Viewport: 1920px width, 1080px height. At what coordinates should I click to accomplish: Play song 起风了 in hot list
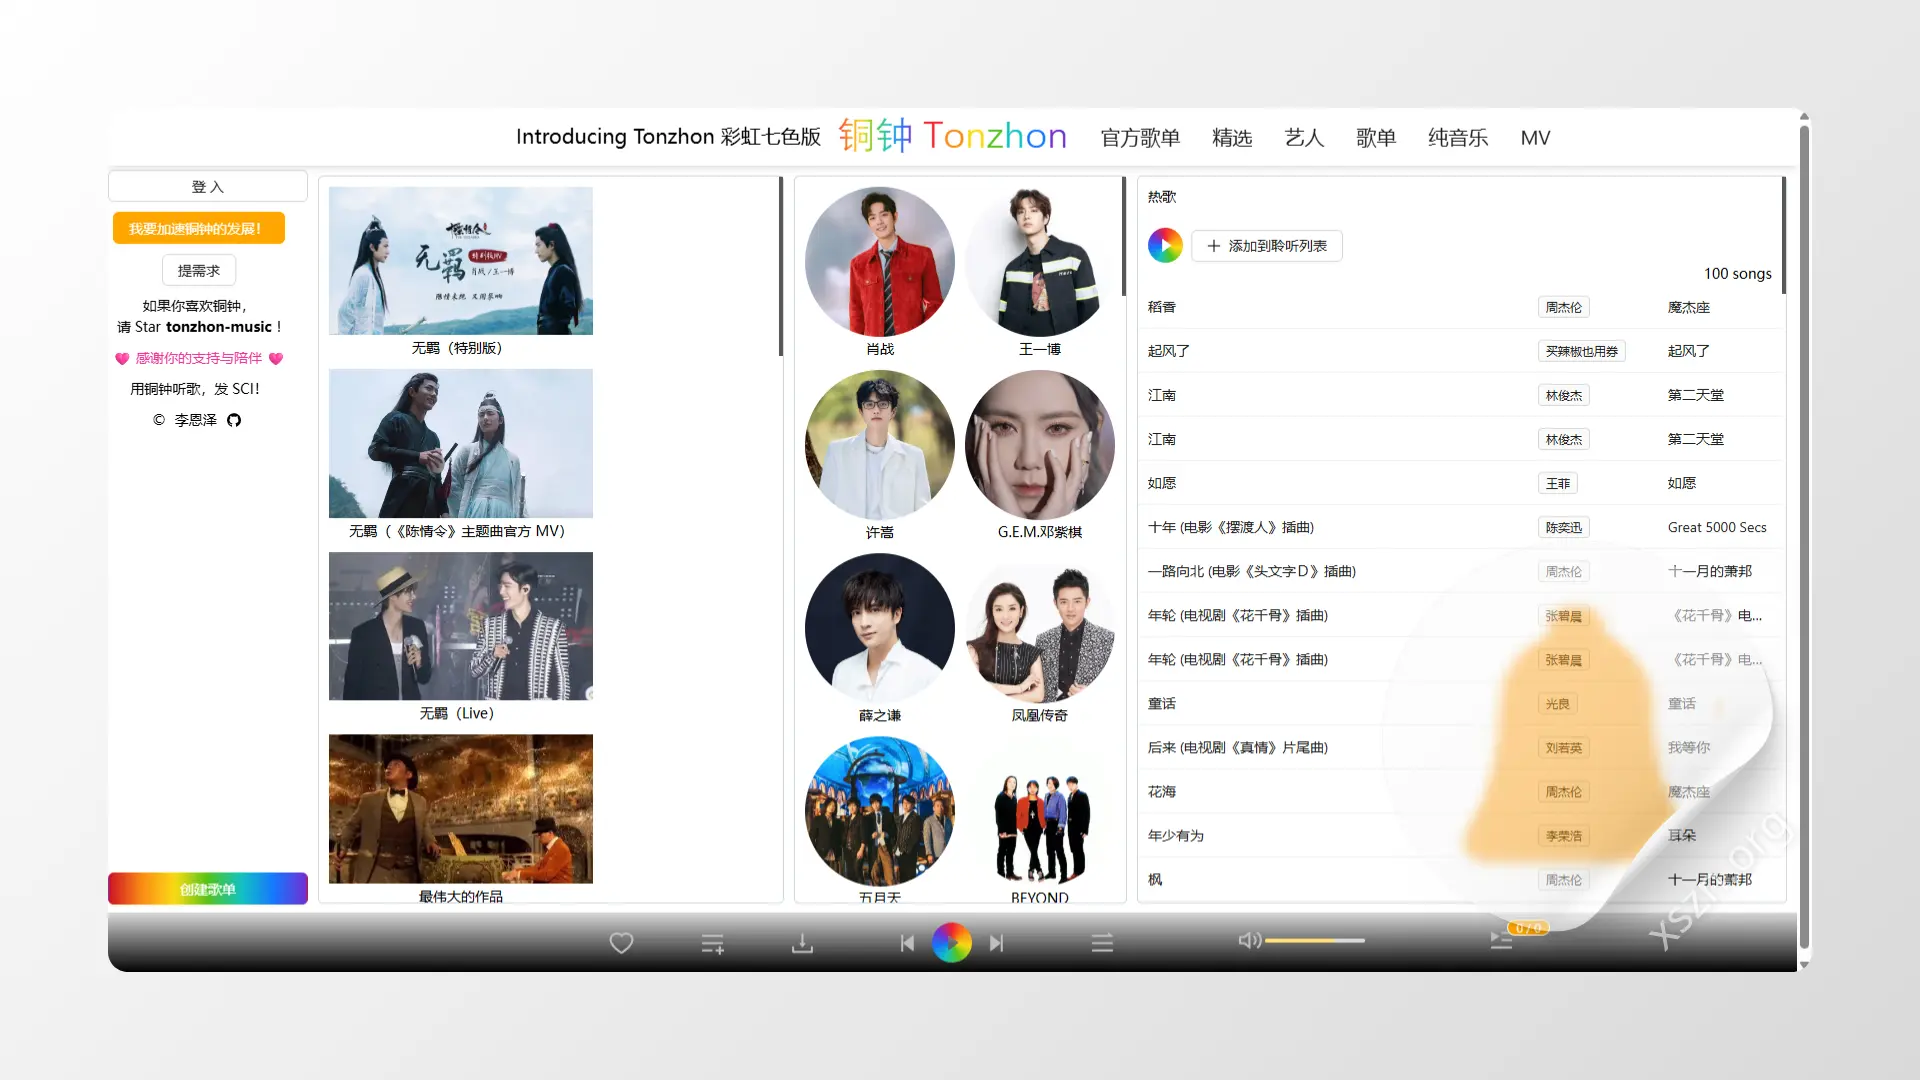click(1169, 351)
